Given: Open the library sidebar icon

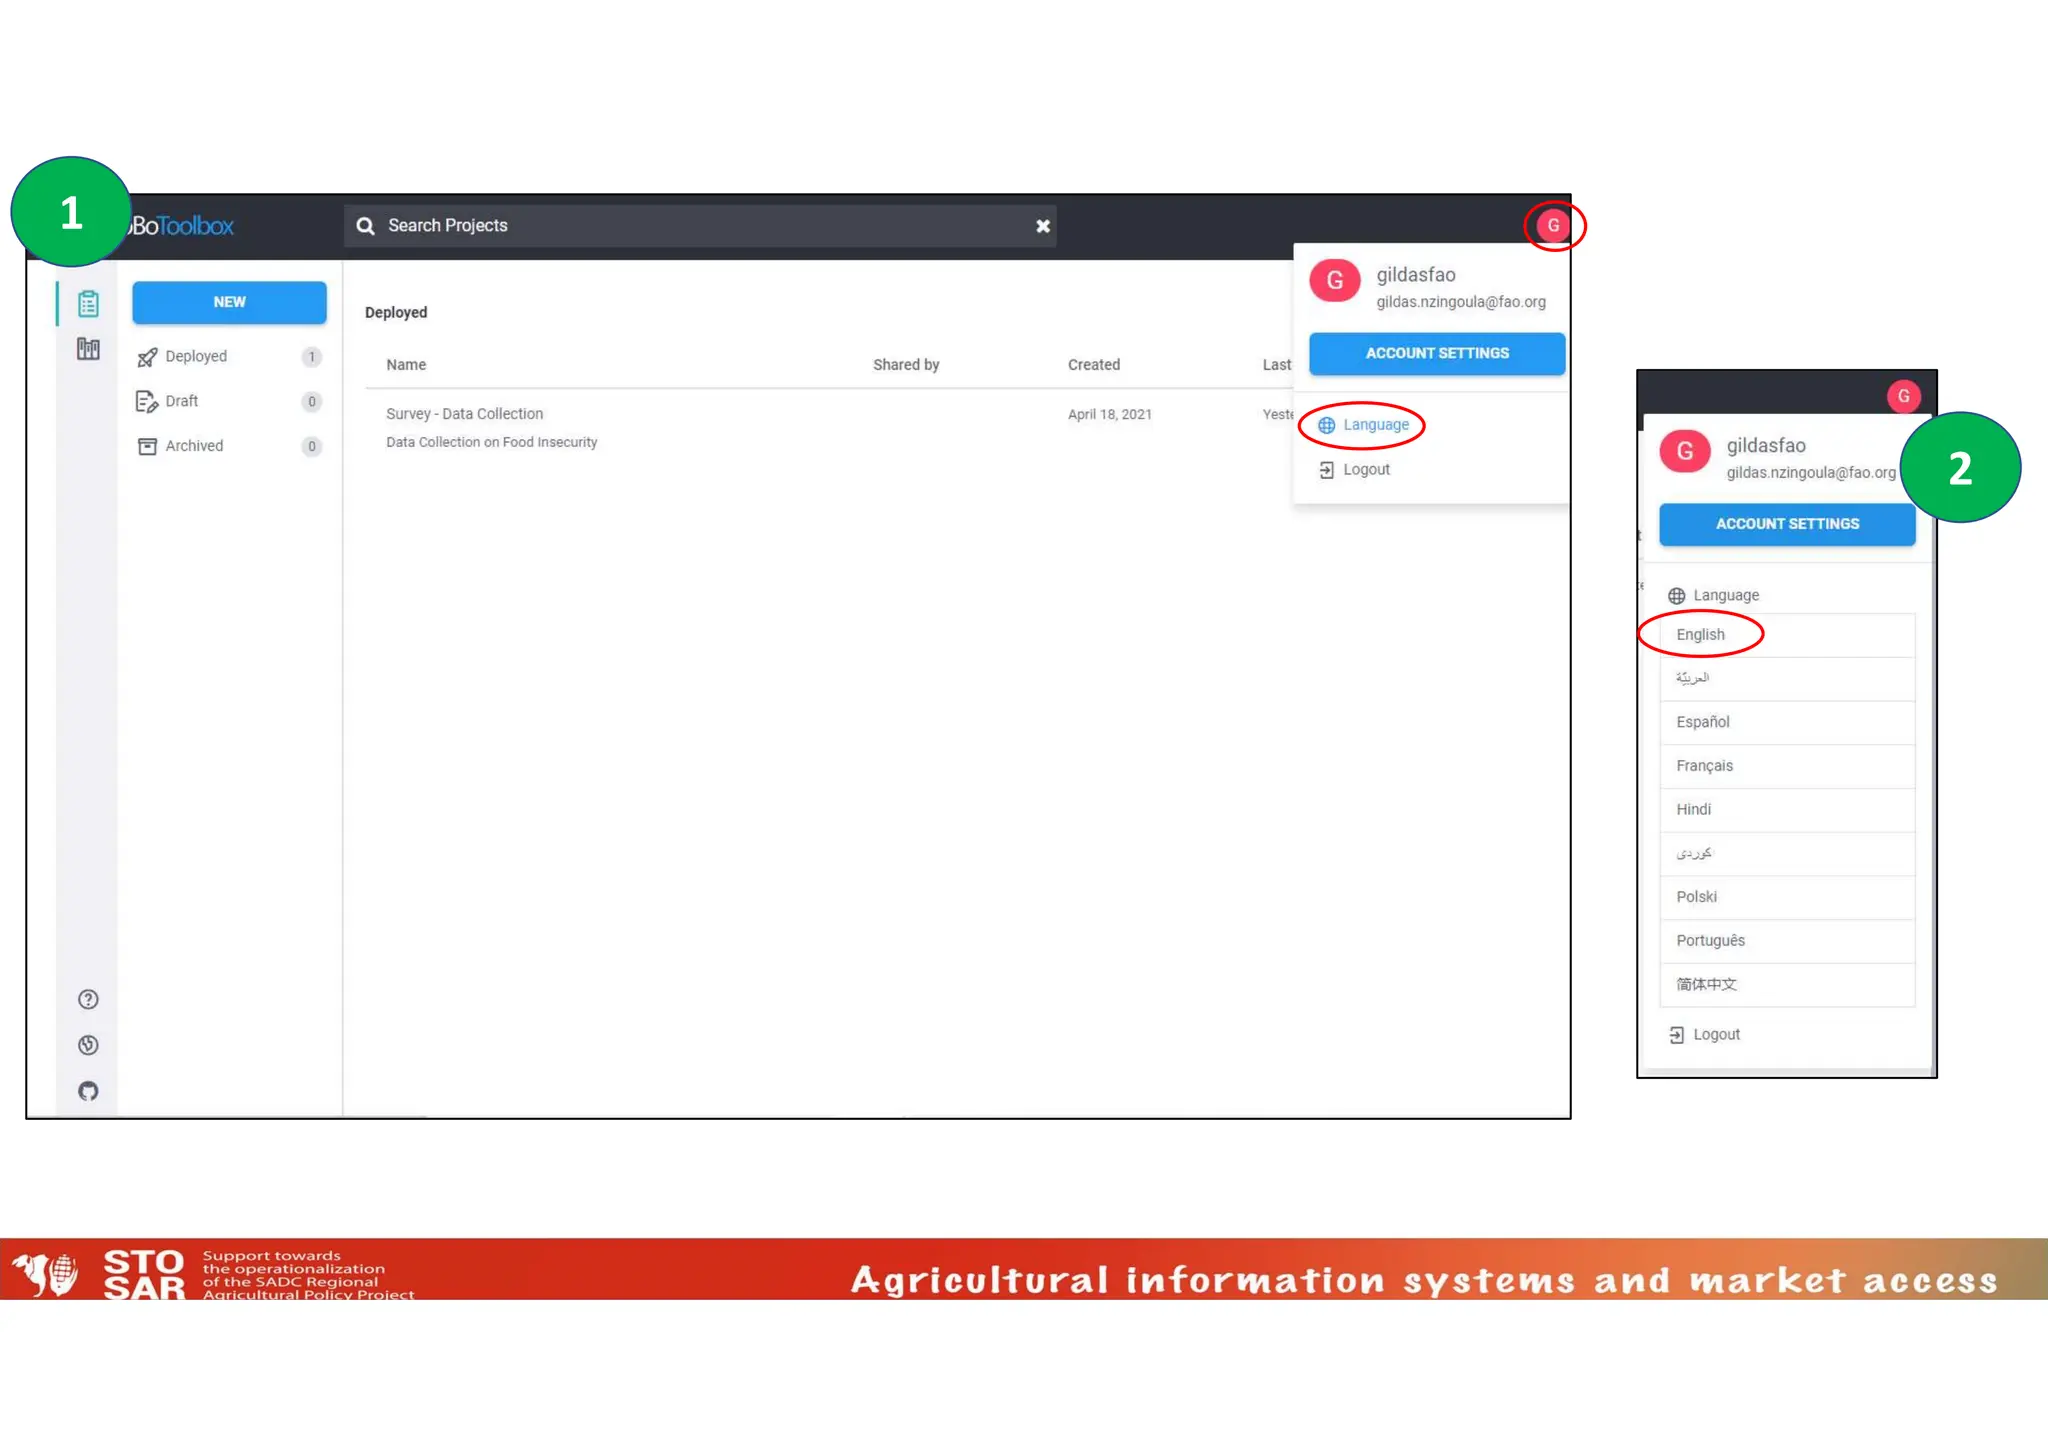Looking at the screenshot, I should pyautogui.click(x=88, y=349).
